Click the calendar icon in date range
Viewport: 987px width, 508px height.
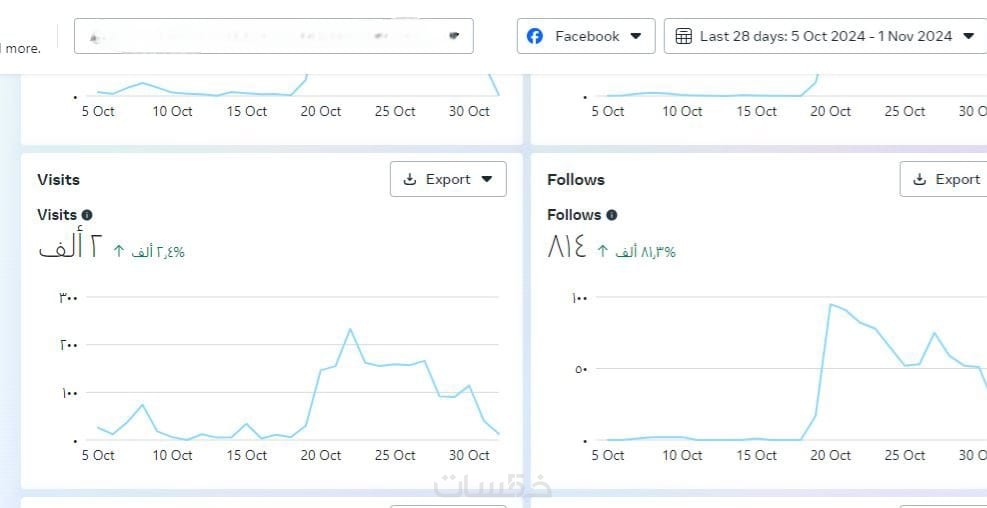pos(684,36)
